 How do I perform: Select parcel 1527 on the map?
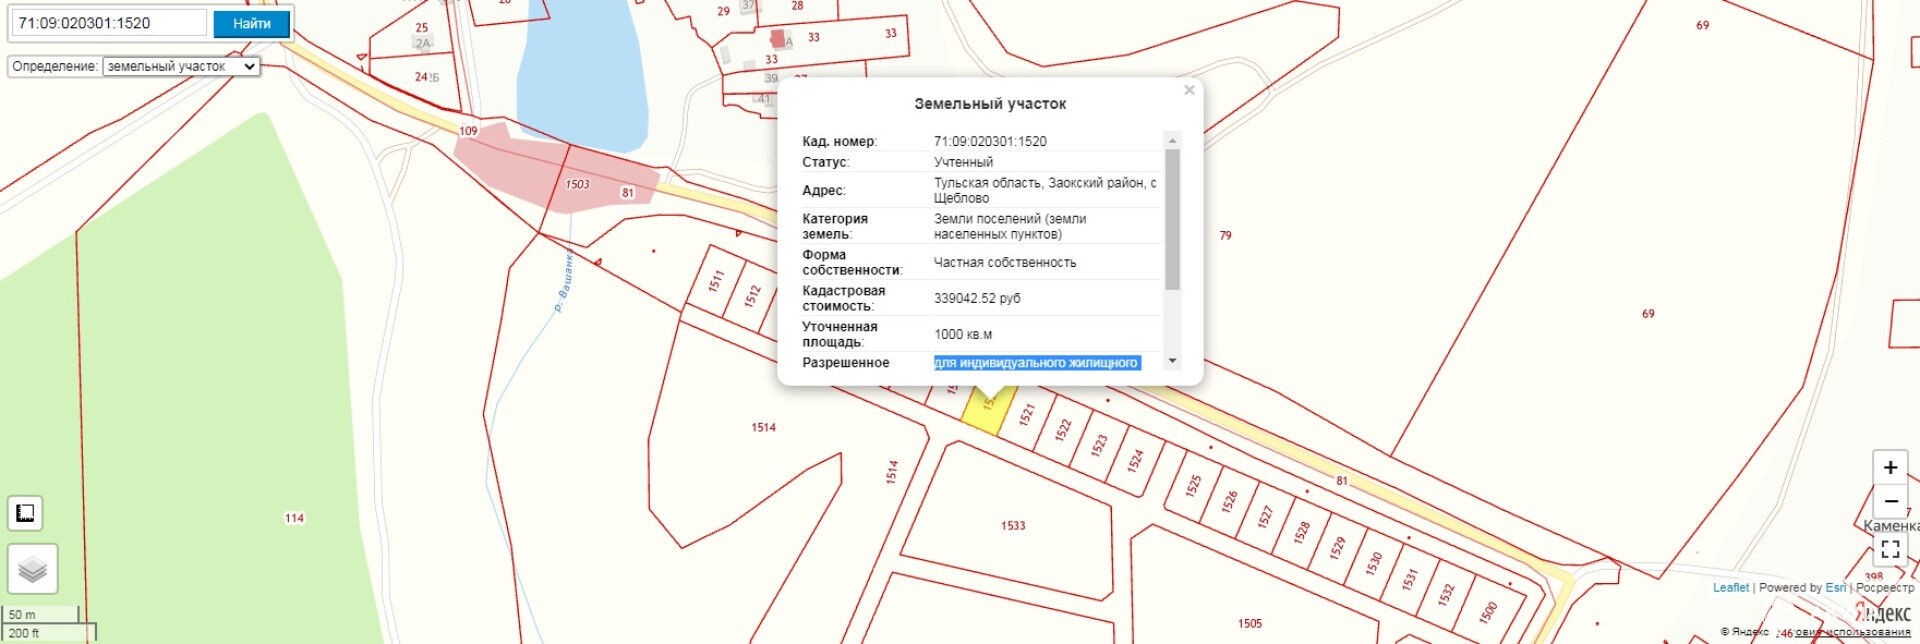coord(1265,516)
